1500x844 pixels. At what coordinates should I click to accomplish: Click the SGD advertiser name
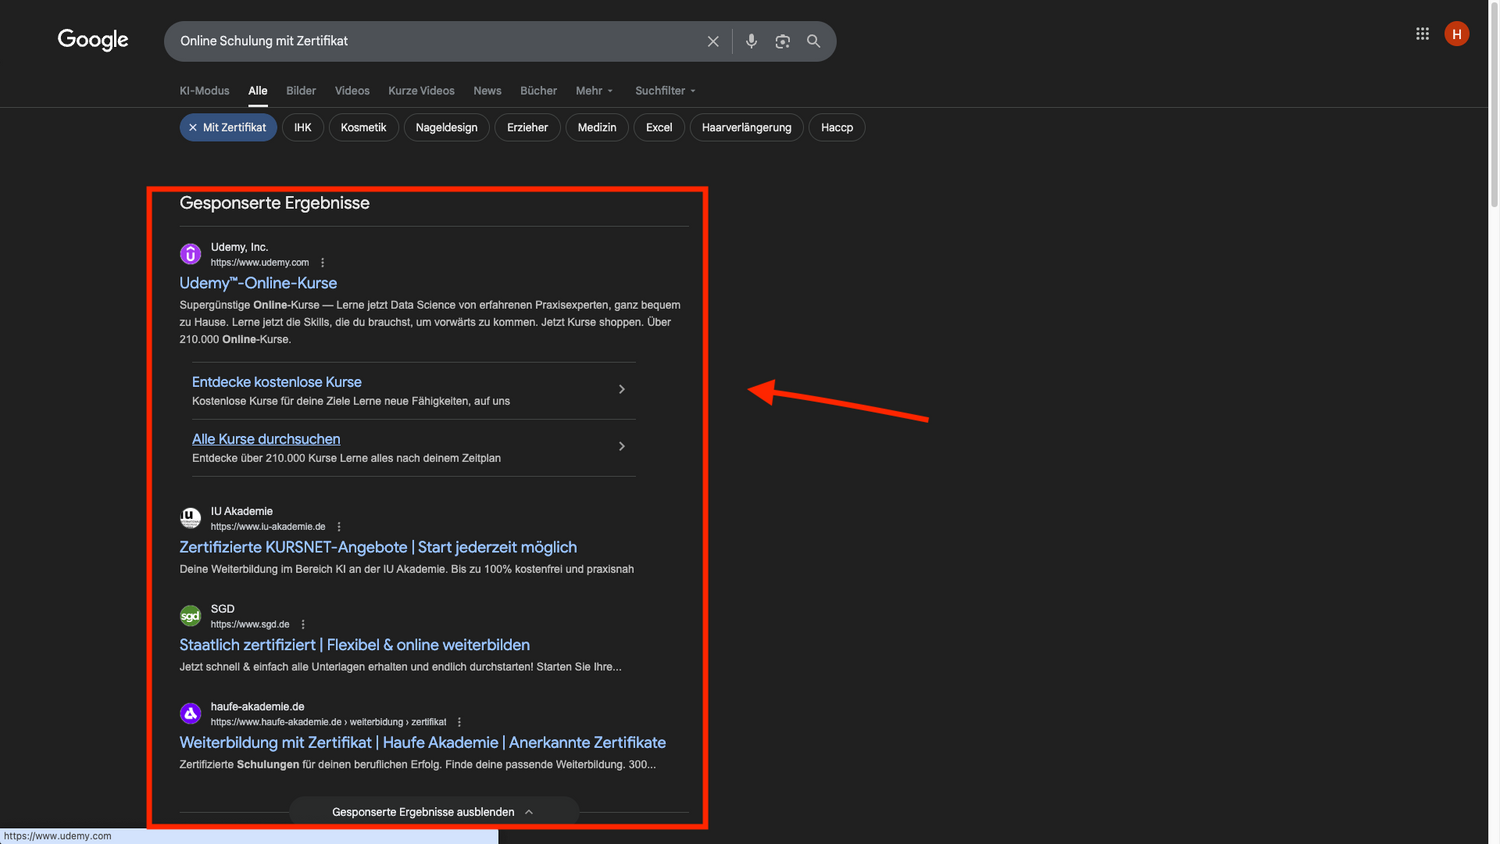tap(223, 609)
